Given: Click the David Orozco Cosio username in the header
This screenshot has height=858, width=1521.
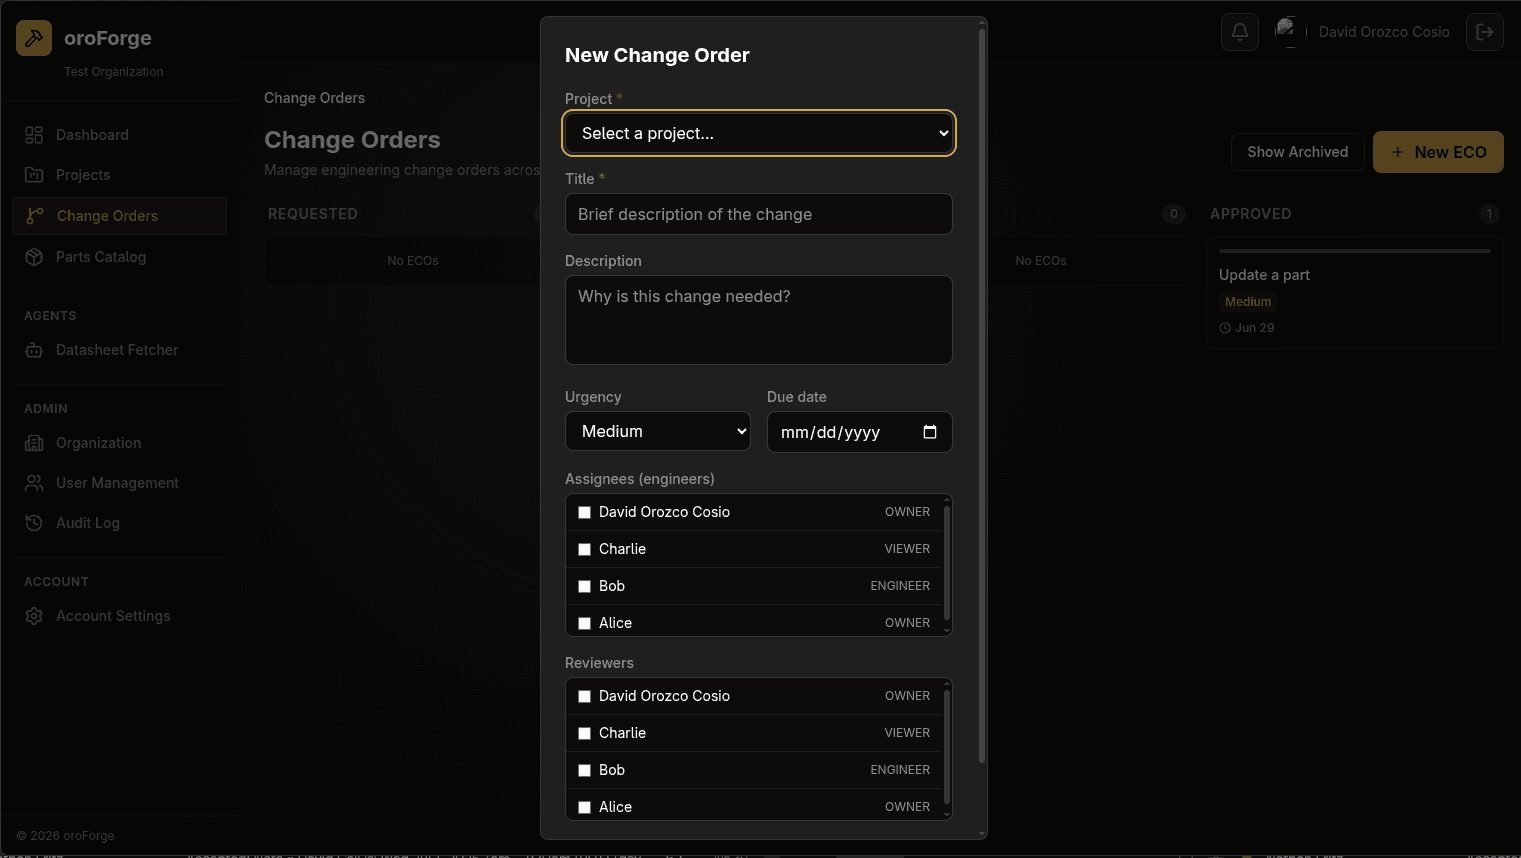Looking at the screenshot, I should (1384, 32).
